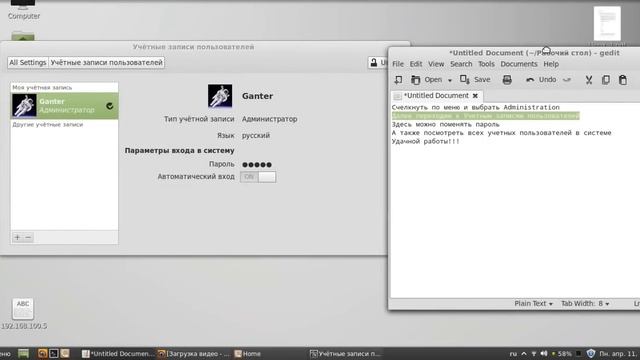Click the password dots field
This screenshot has height=360, width=640.
(257, 164)
